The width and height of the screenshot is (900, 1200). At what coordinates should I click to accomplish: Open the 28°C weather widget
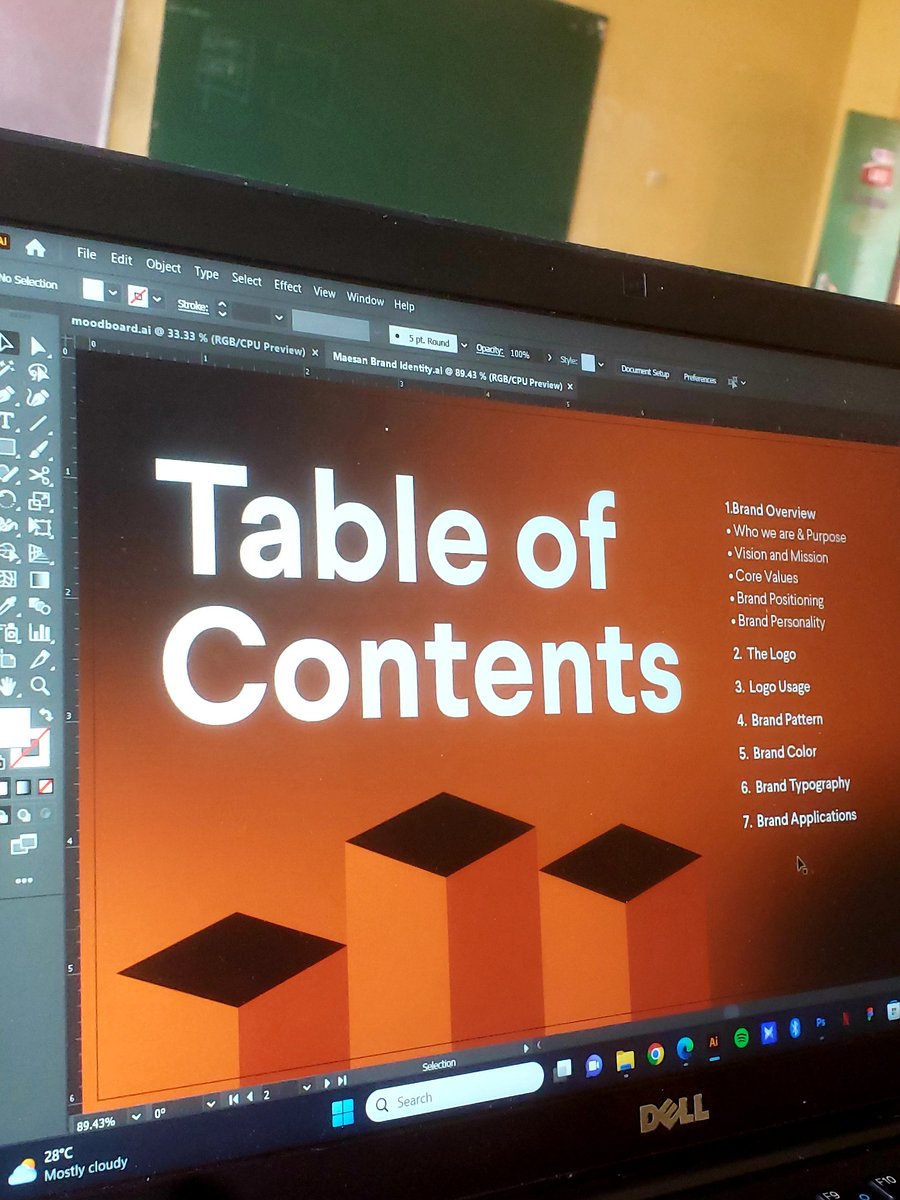tap(68, 1162)
